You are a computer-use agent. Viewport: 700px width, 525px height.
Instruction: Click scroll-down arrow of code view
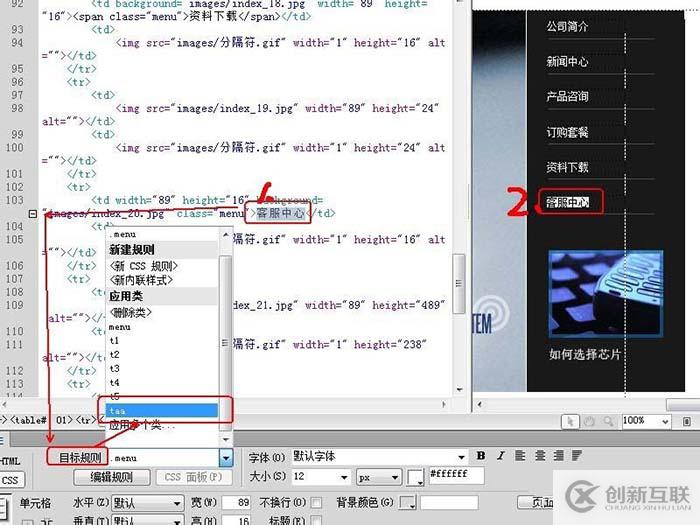click(459, 390)
